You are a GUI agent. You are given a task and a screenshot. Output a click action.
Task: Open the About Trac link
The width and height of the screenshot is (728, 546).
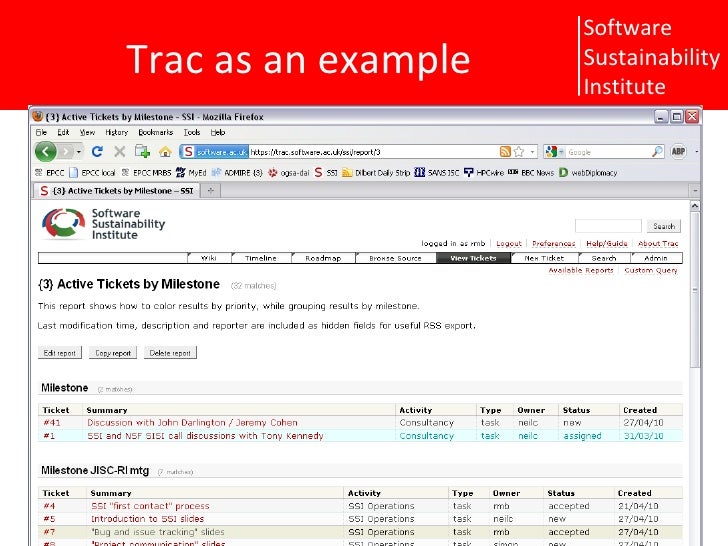(658, 243)
